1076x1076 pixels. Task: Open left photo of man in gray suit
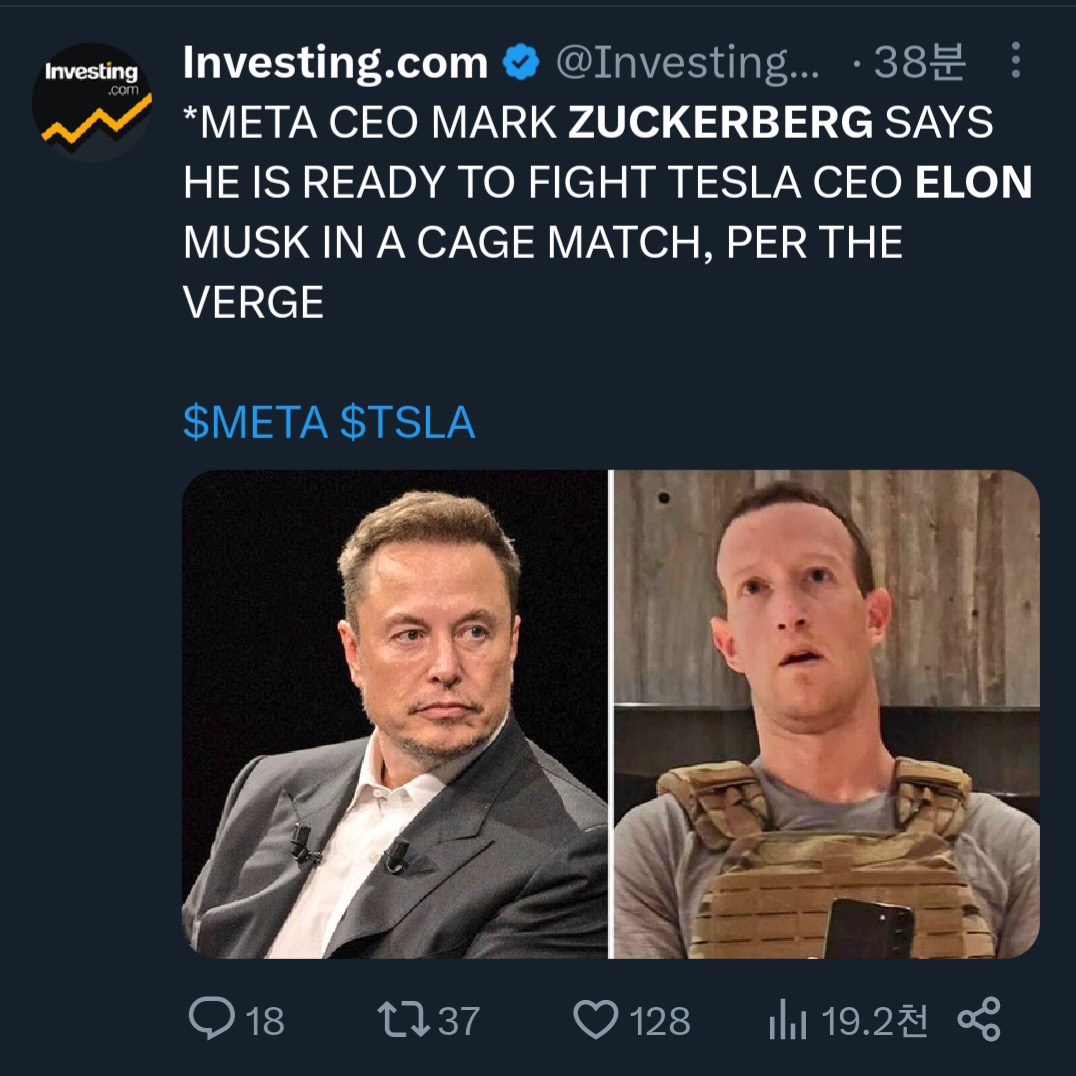point(395,714)
